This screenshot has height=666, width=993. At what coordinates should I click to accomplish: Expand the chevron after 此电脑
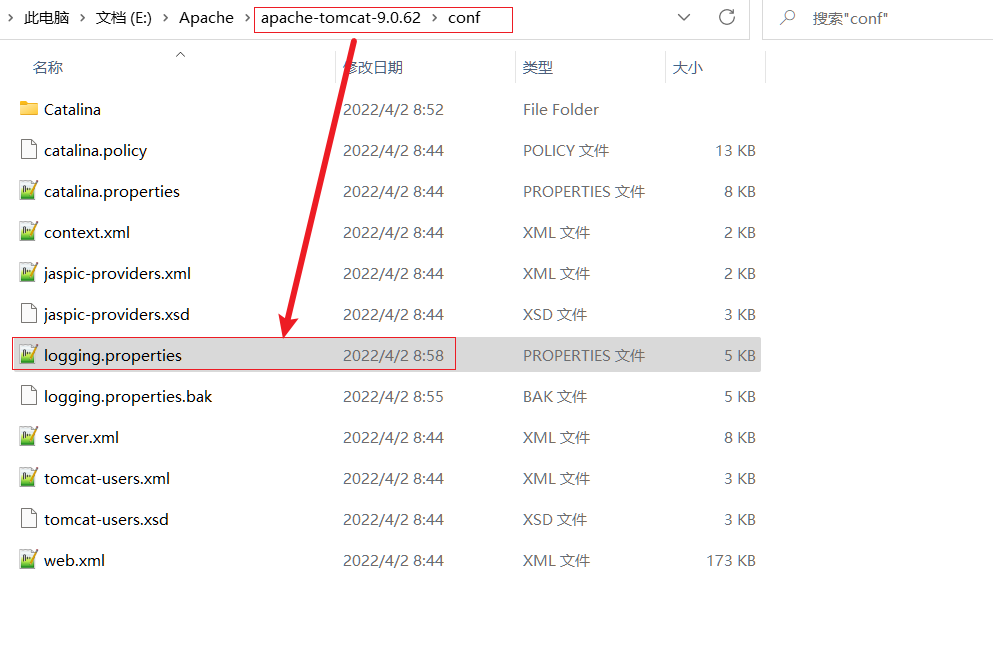[83, 18]
